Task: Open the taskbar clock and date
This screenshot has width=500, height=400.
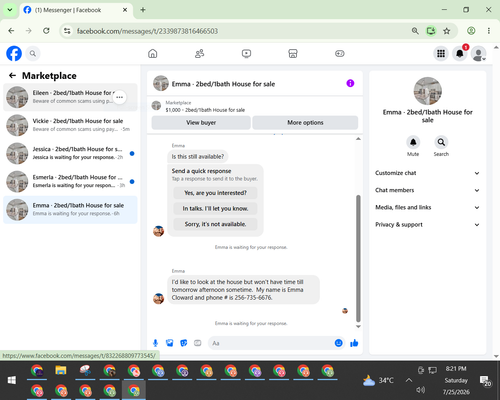Action: click(x=456, y=380)
